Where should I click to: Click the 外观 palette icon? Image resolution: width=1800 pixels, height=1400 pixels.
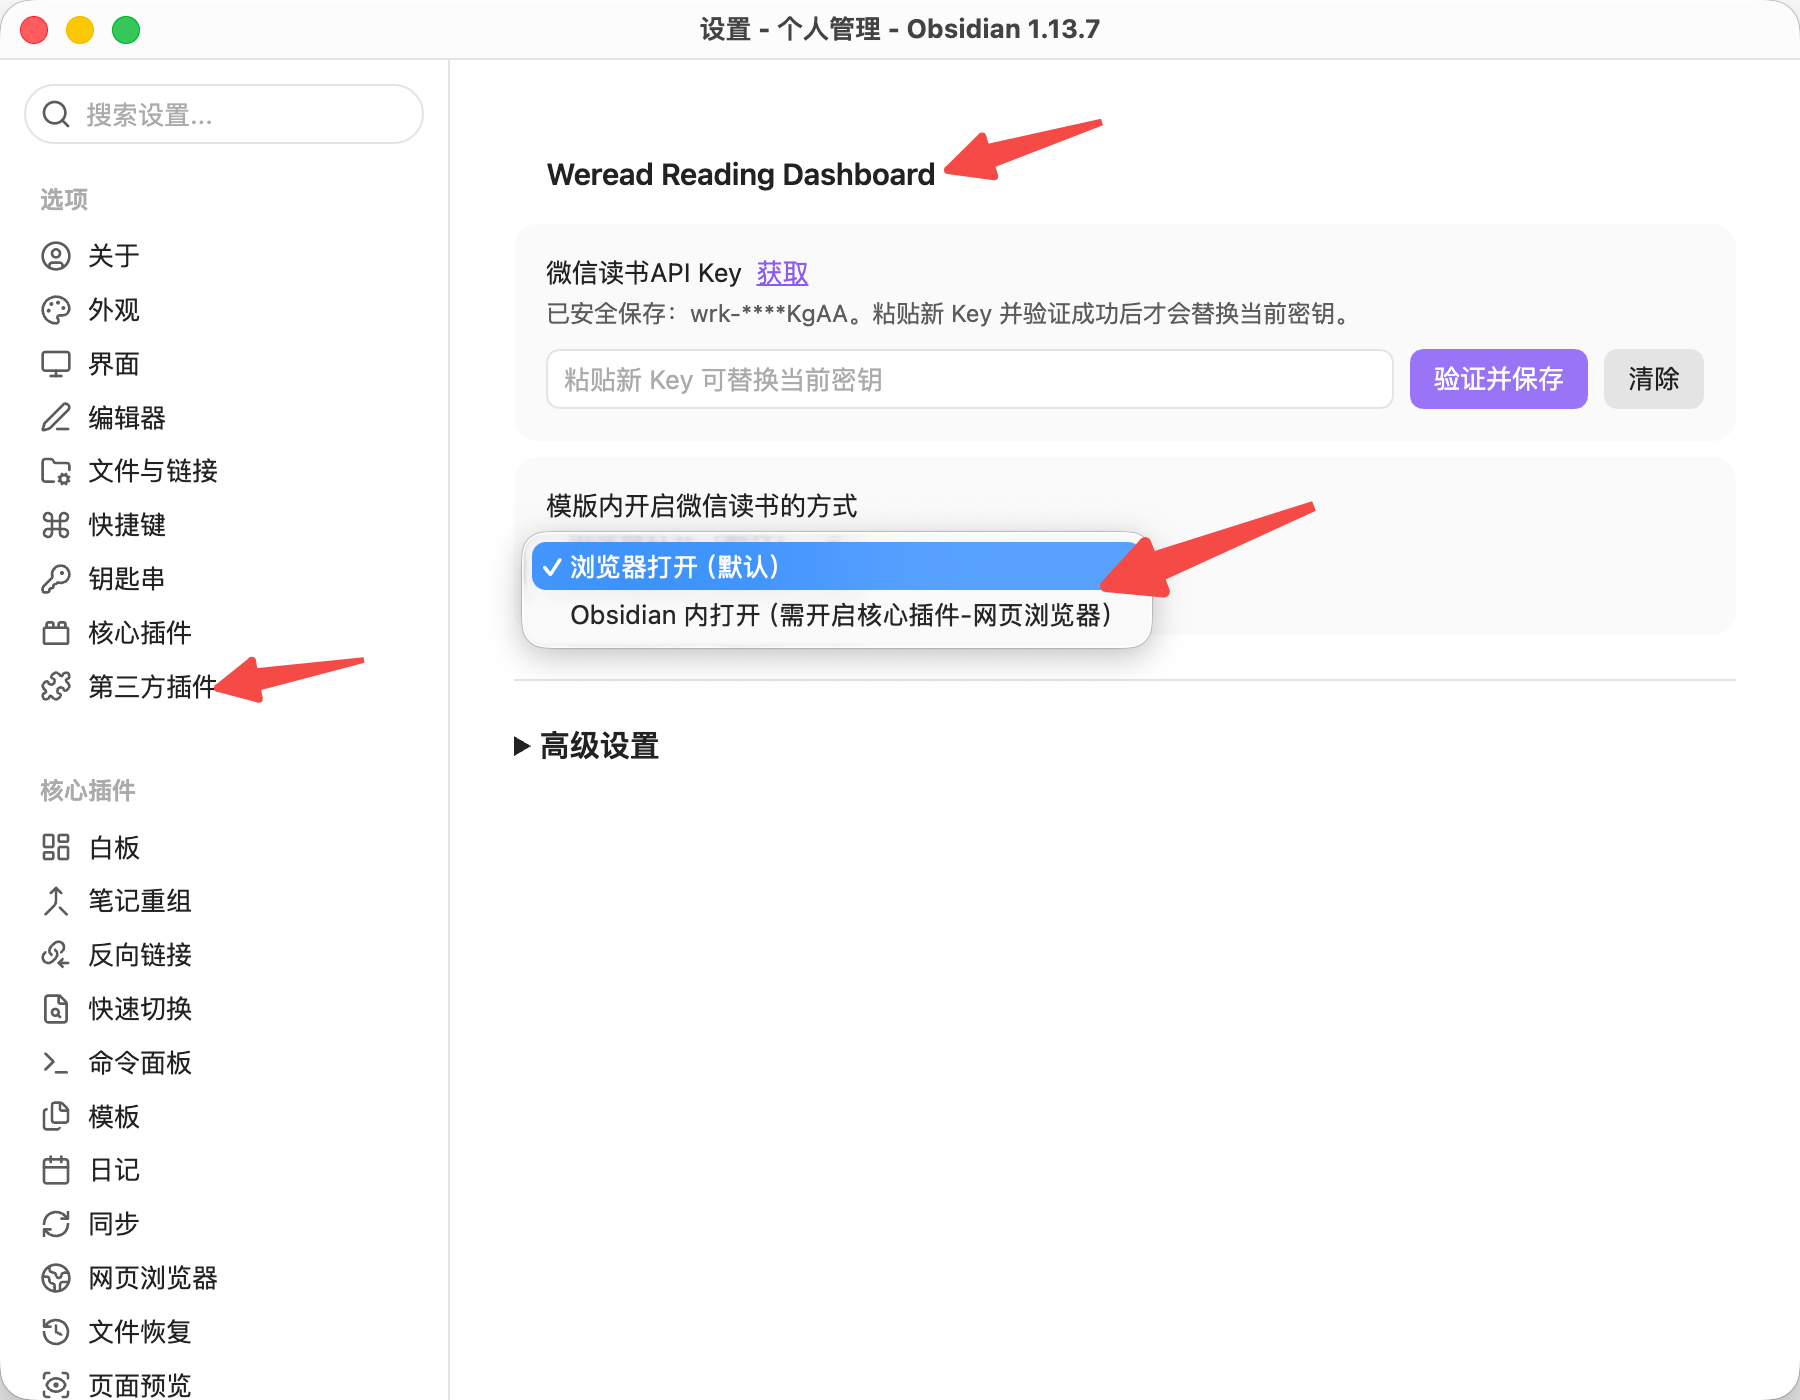click(x=56, y=310)
